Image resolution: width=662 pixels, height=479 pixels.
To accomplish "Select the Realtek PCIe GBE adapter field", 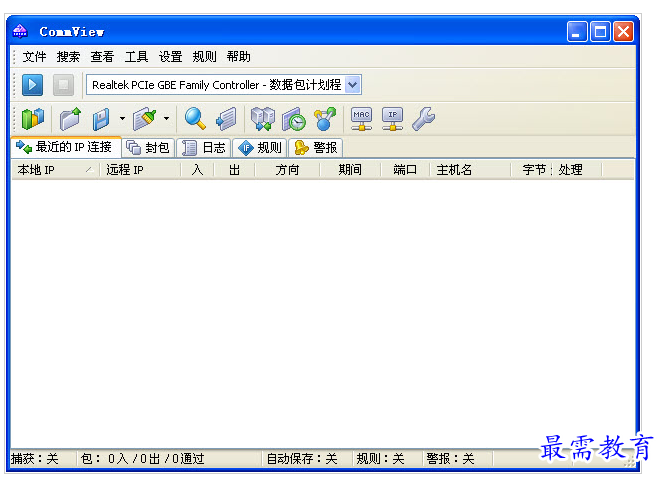I will tap(224, 85).
